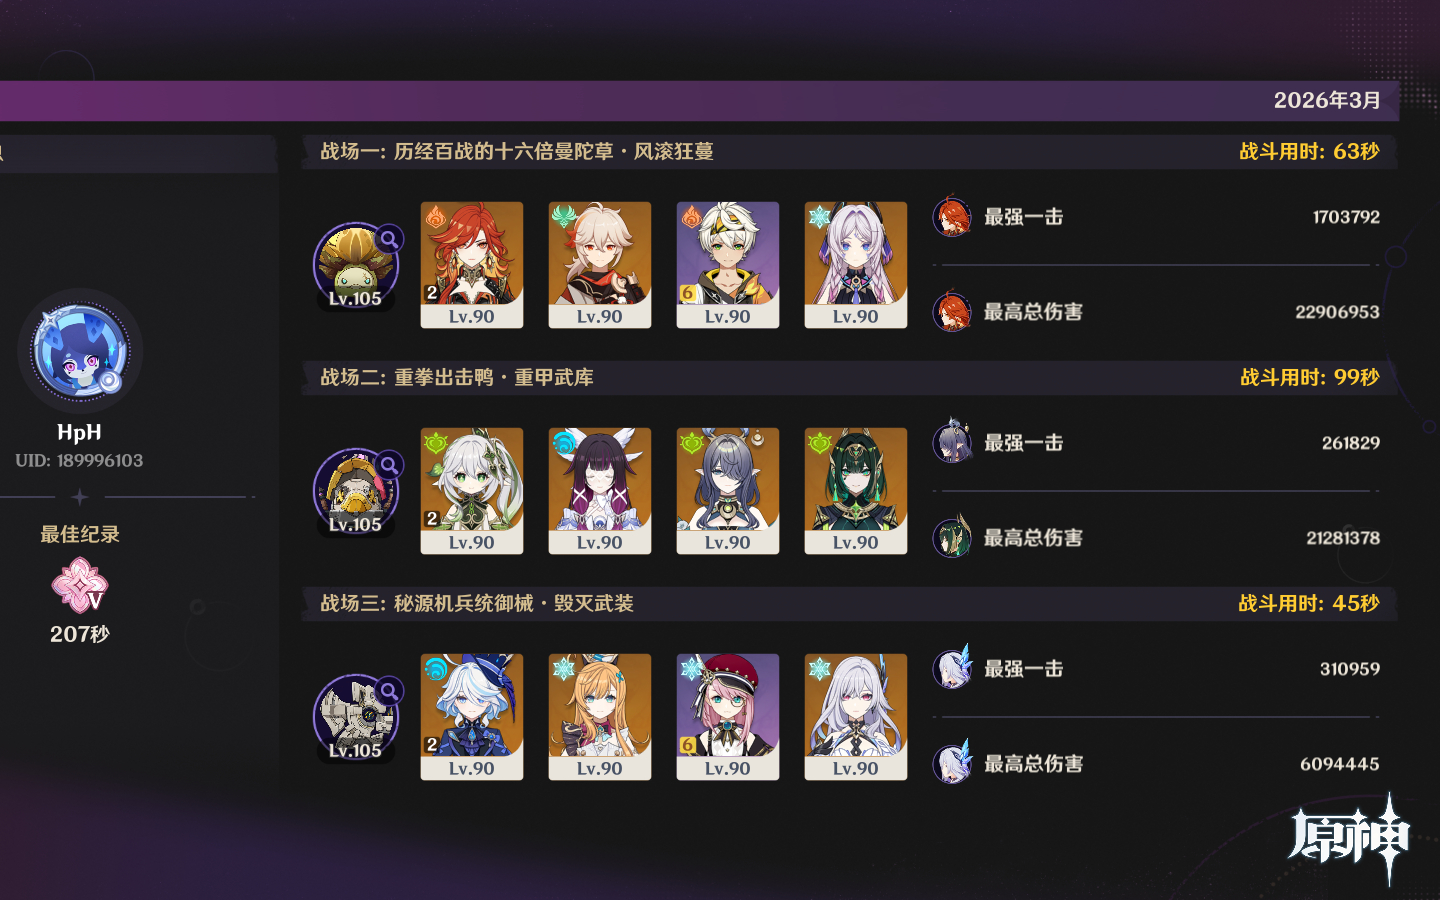This screenshot has height=900, width=1440.
Task: Click the pink best-record difficulty V badge
Action: pos(80,586)
